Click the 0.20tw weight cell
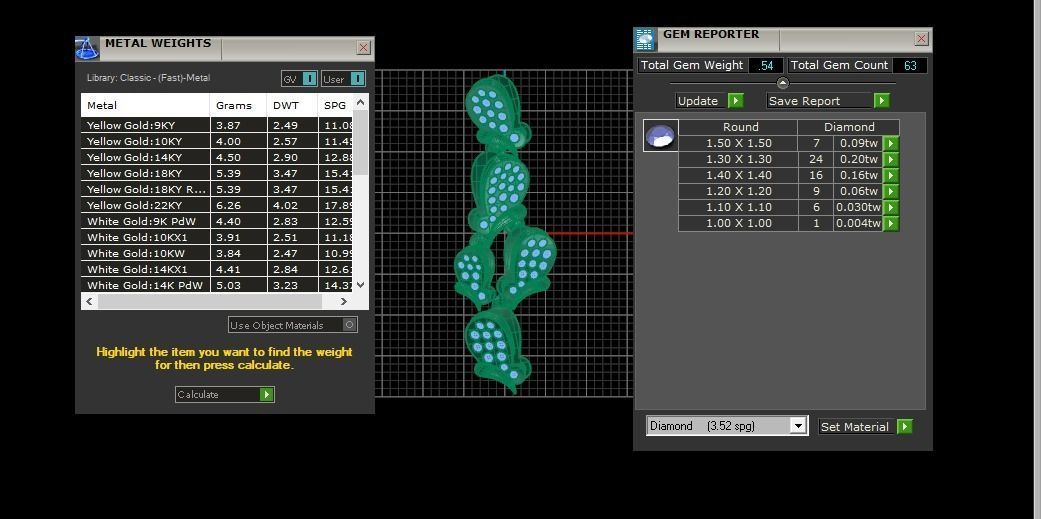Screen dimensions: 1041x519 tap(858, 159)
